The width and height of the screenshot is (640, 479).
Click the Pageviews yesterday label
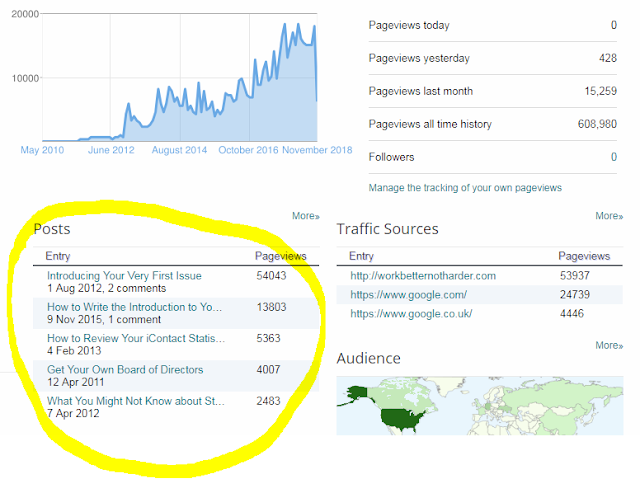(x=419, y=58)
